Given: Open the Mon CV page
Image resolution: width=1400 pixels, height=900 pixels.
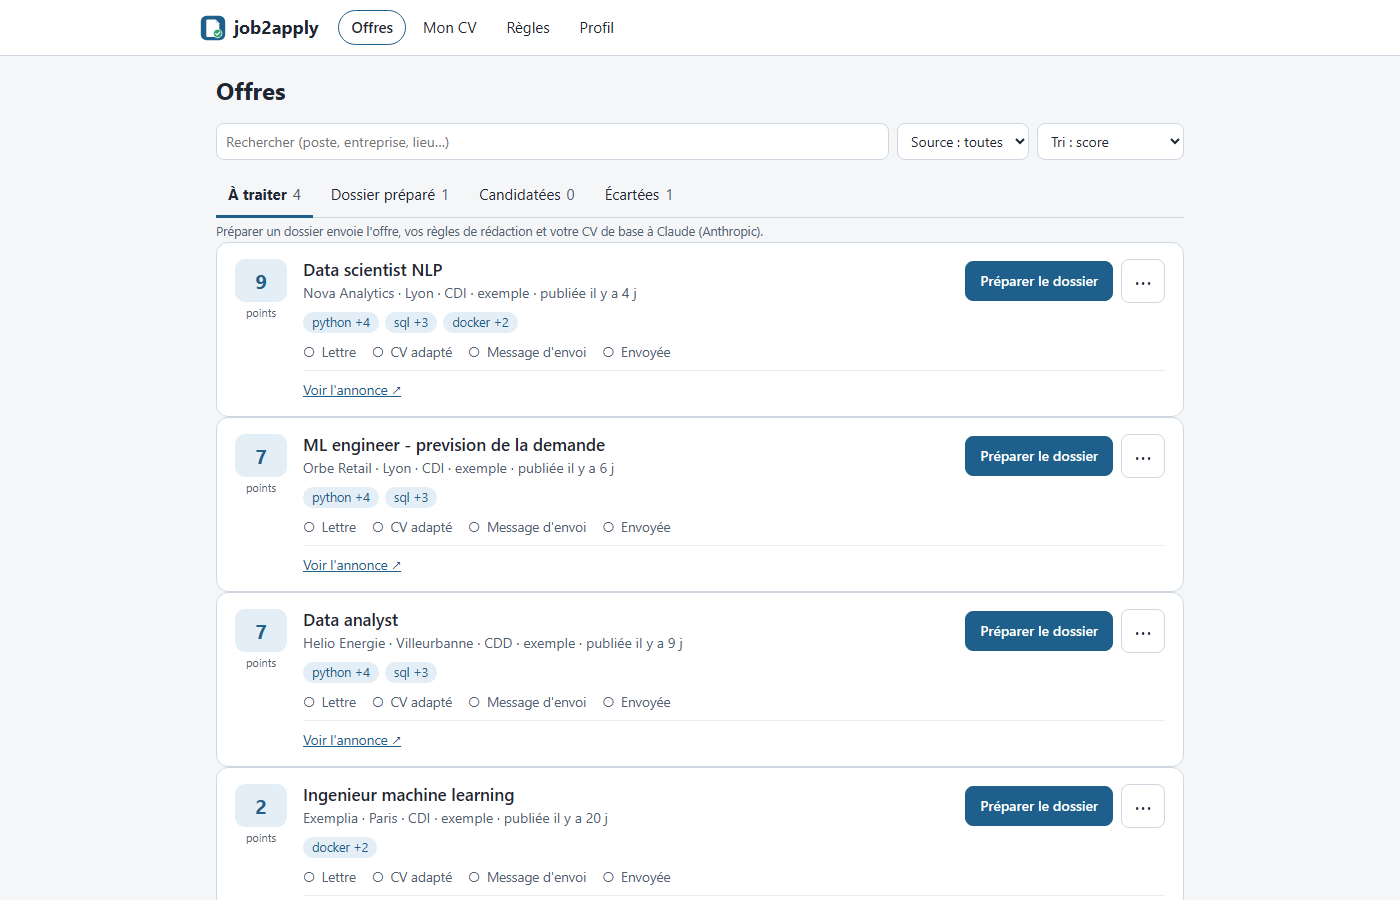Looking at the screenshot, I should click(450, 28).
